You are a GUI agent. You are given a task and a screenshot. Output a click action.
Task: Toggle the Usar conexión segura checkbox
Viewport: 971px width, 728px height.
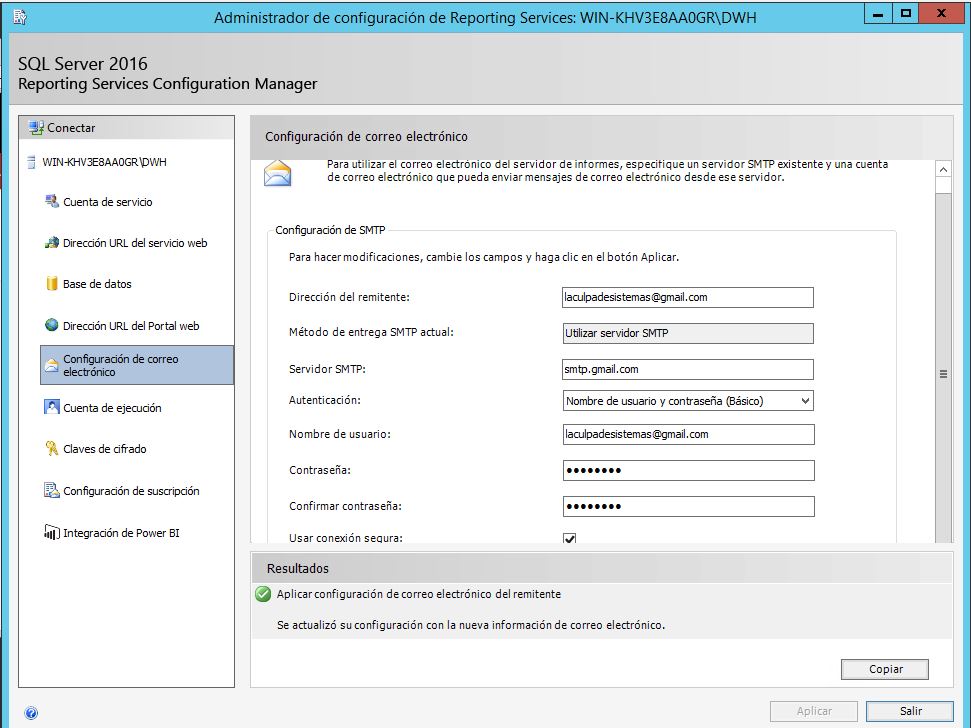click(x=570, y=539)
